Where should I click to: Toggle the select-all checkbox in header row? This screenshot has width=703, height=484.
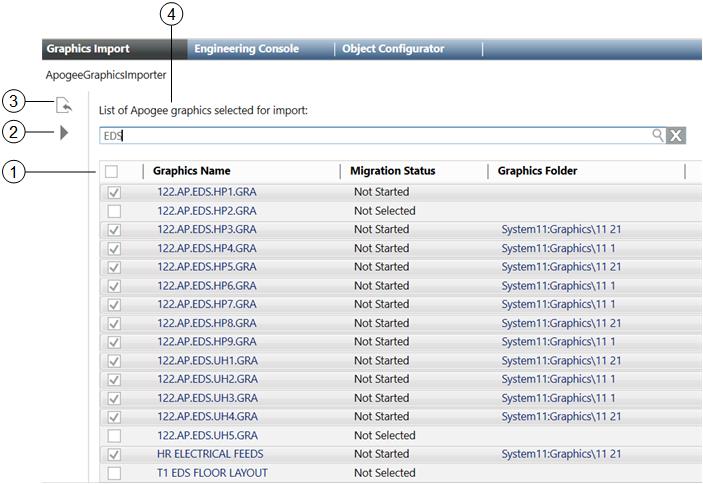click(x=112, y=172)
